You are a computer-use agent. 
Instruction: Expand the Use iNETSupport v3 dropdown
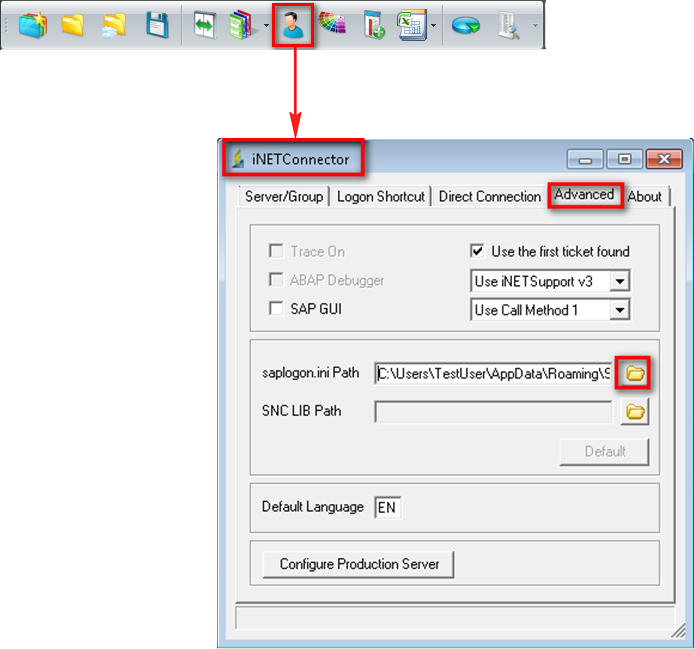[620, 281]
